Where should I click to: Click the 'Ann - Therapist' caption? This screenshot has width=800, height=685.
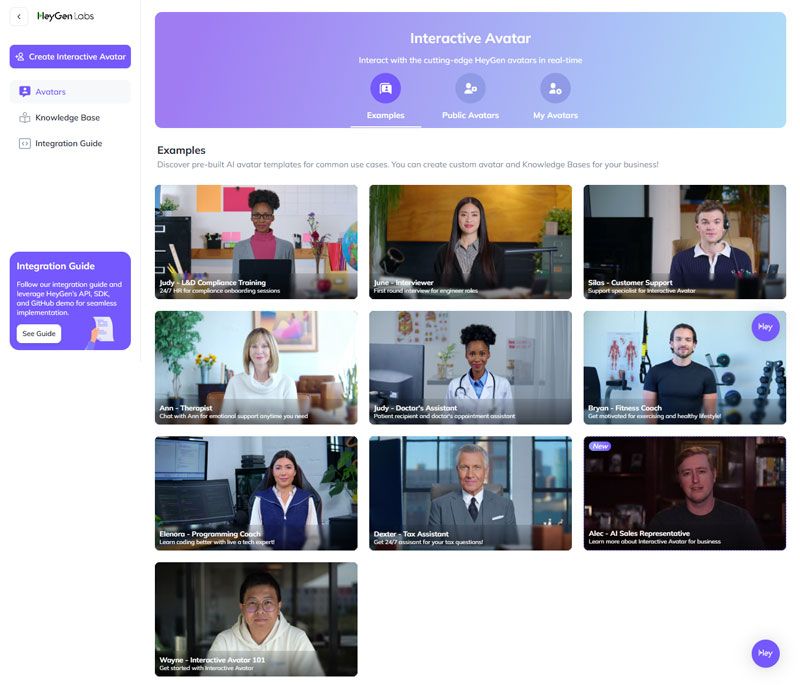(x=186, y=408)
